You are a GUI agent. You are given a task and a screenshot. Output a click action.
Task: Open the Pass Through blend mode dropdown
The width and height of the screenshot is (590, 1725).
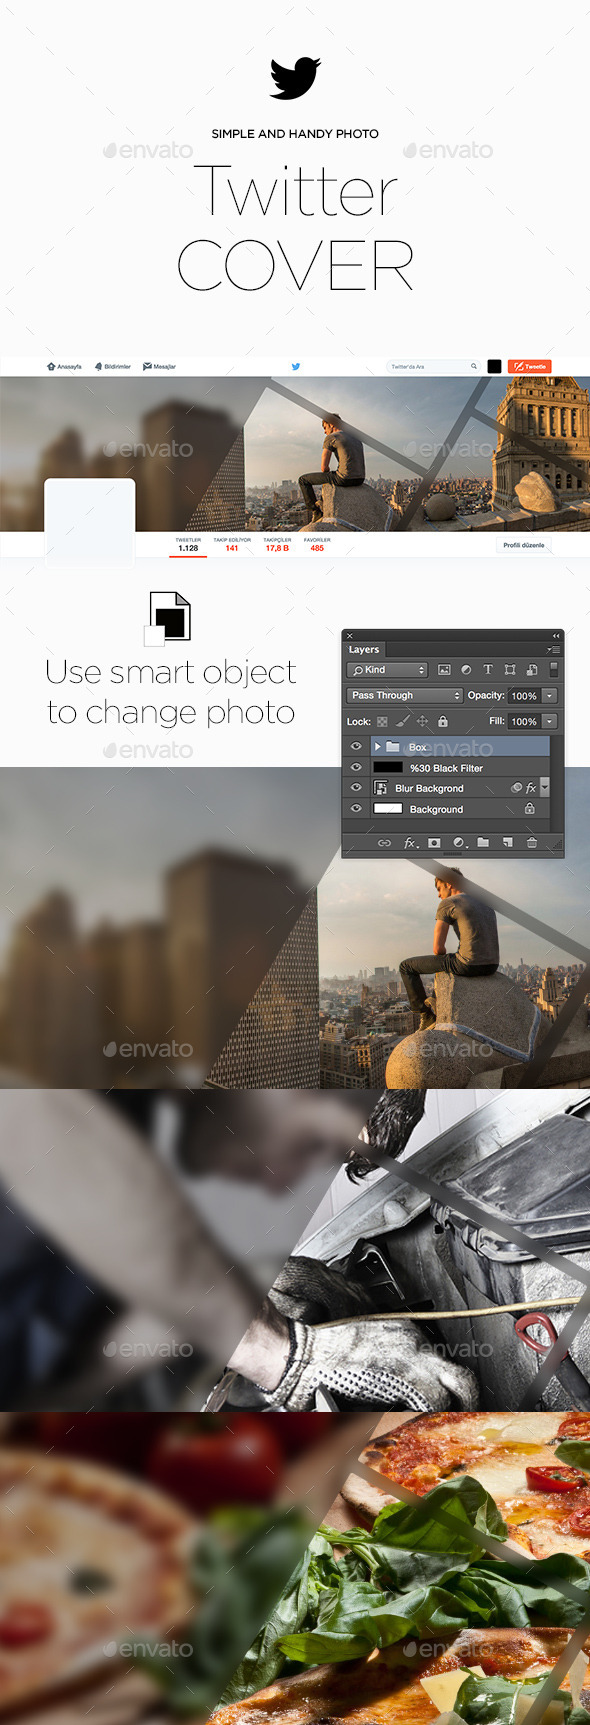[x=405, y=696]
